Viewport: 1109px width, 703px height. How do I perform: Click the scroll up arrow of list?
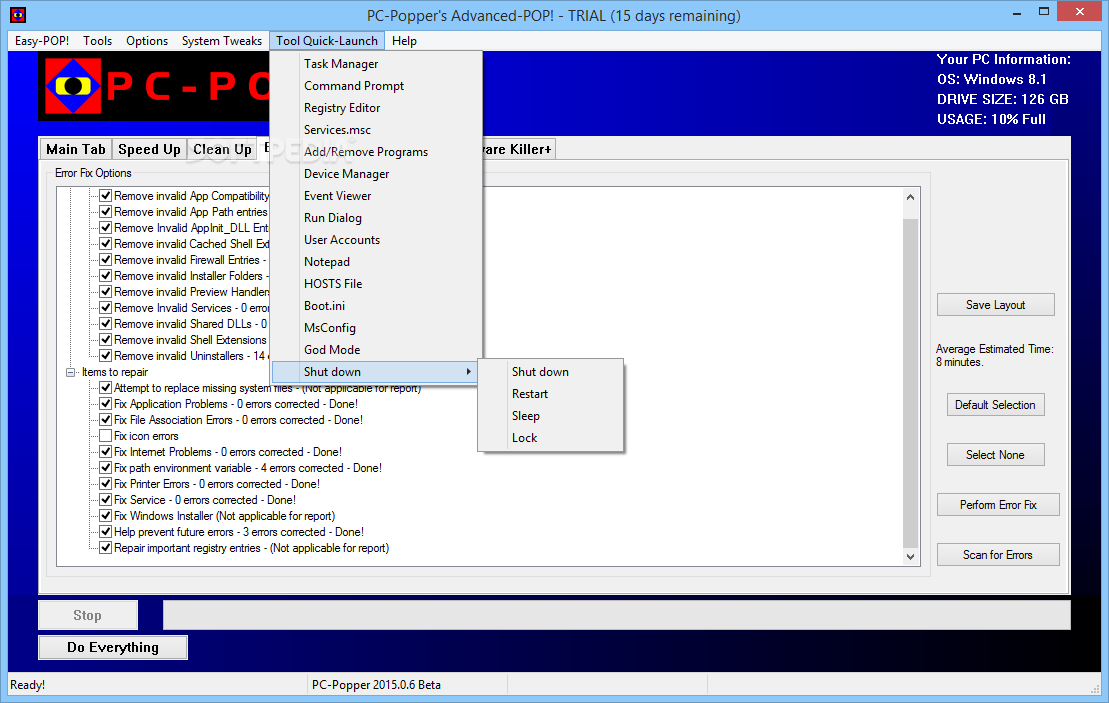coord(910,197)
